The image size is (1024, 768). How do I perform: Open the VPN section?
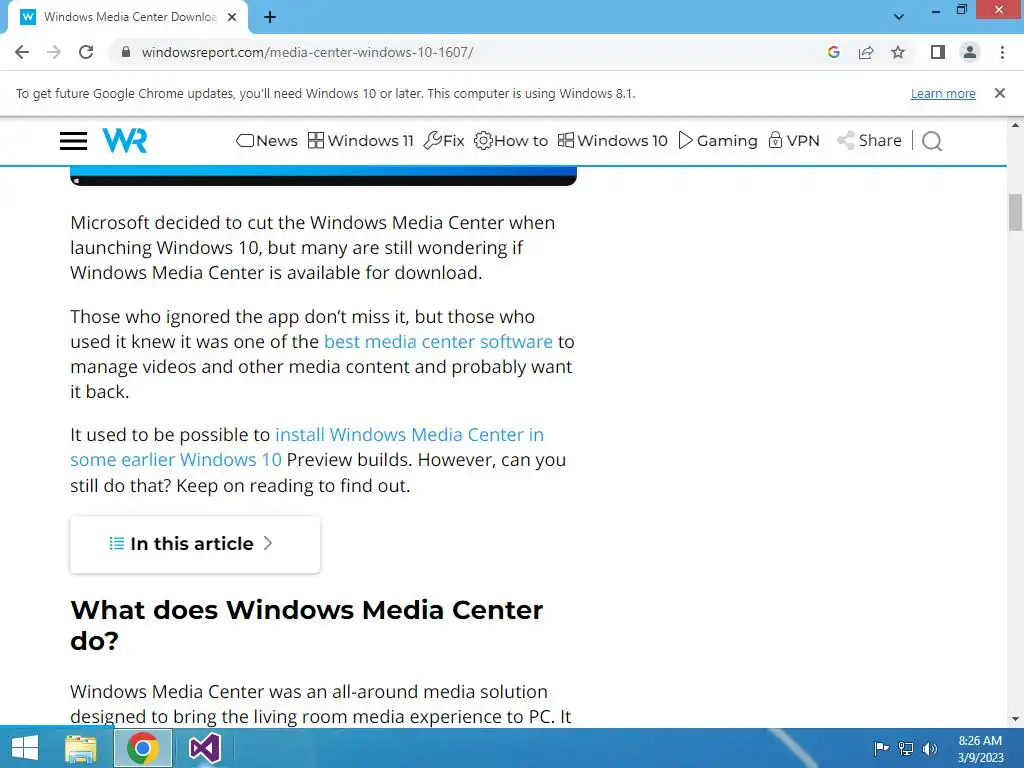(x=793, y=140)
